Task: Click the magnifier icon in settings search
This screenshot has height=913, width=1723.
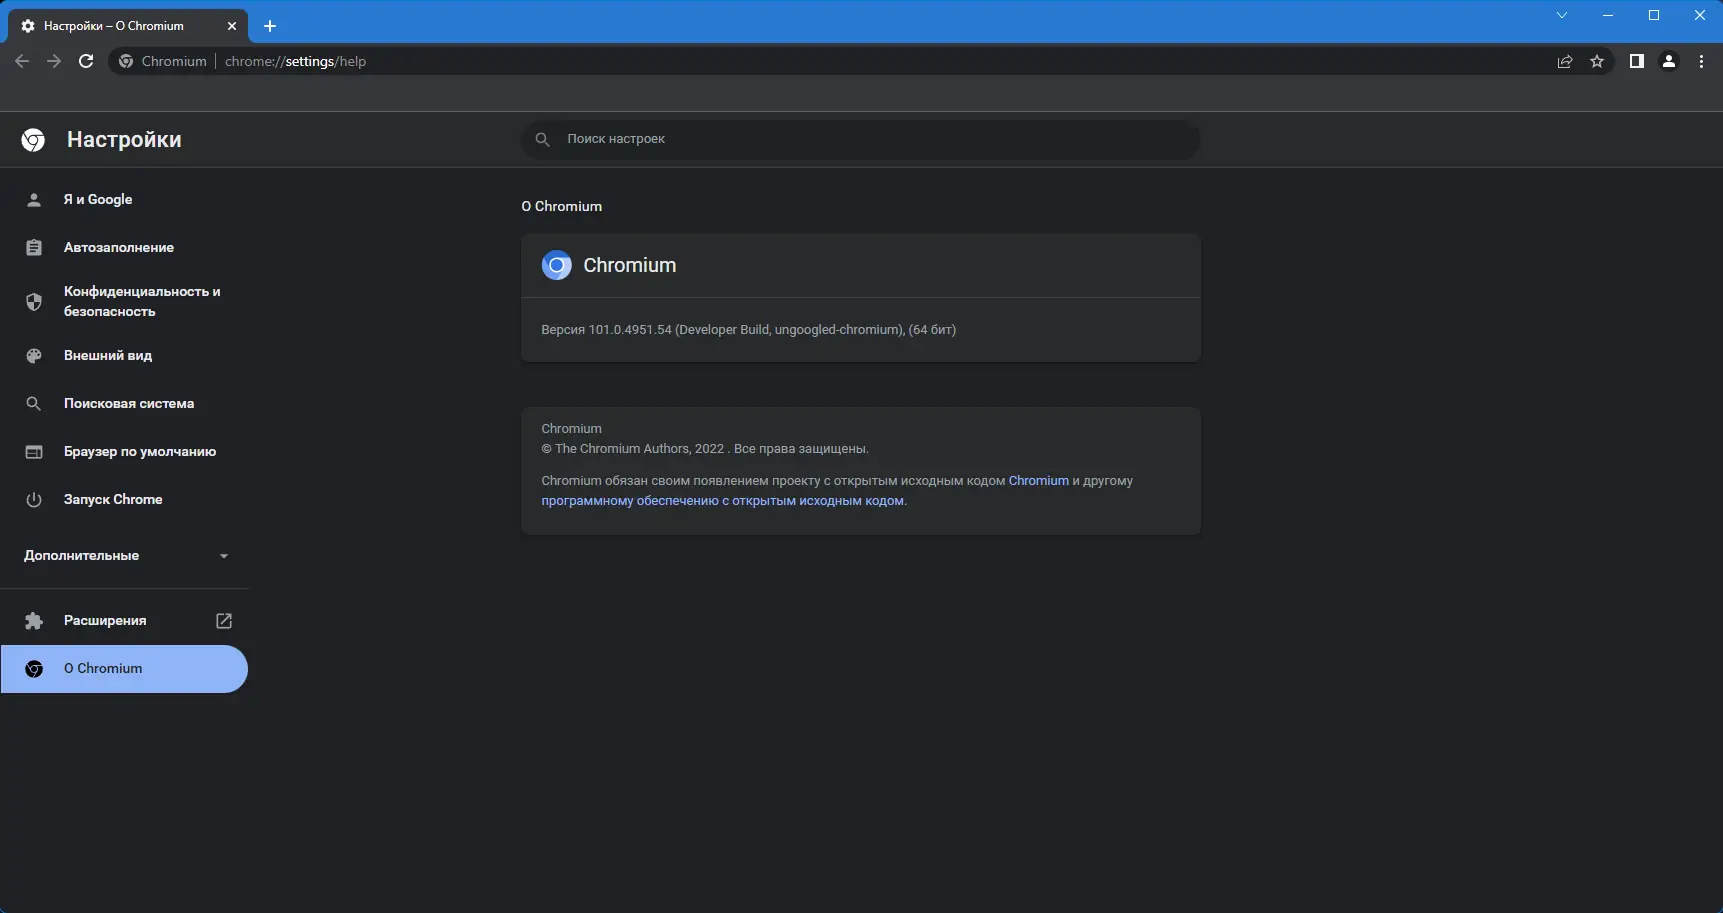Action: click(542, 139)
